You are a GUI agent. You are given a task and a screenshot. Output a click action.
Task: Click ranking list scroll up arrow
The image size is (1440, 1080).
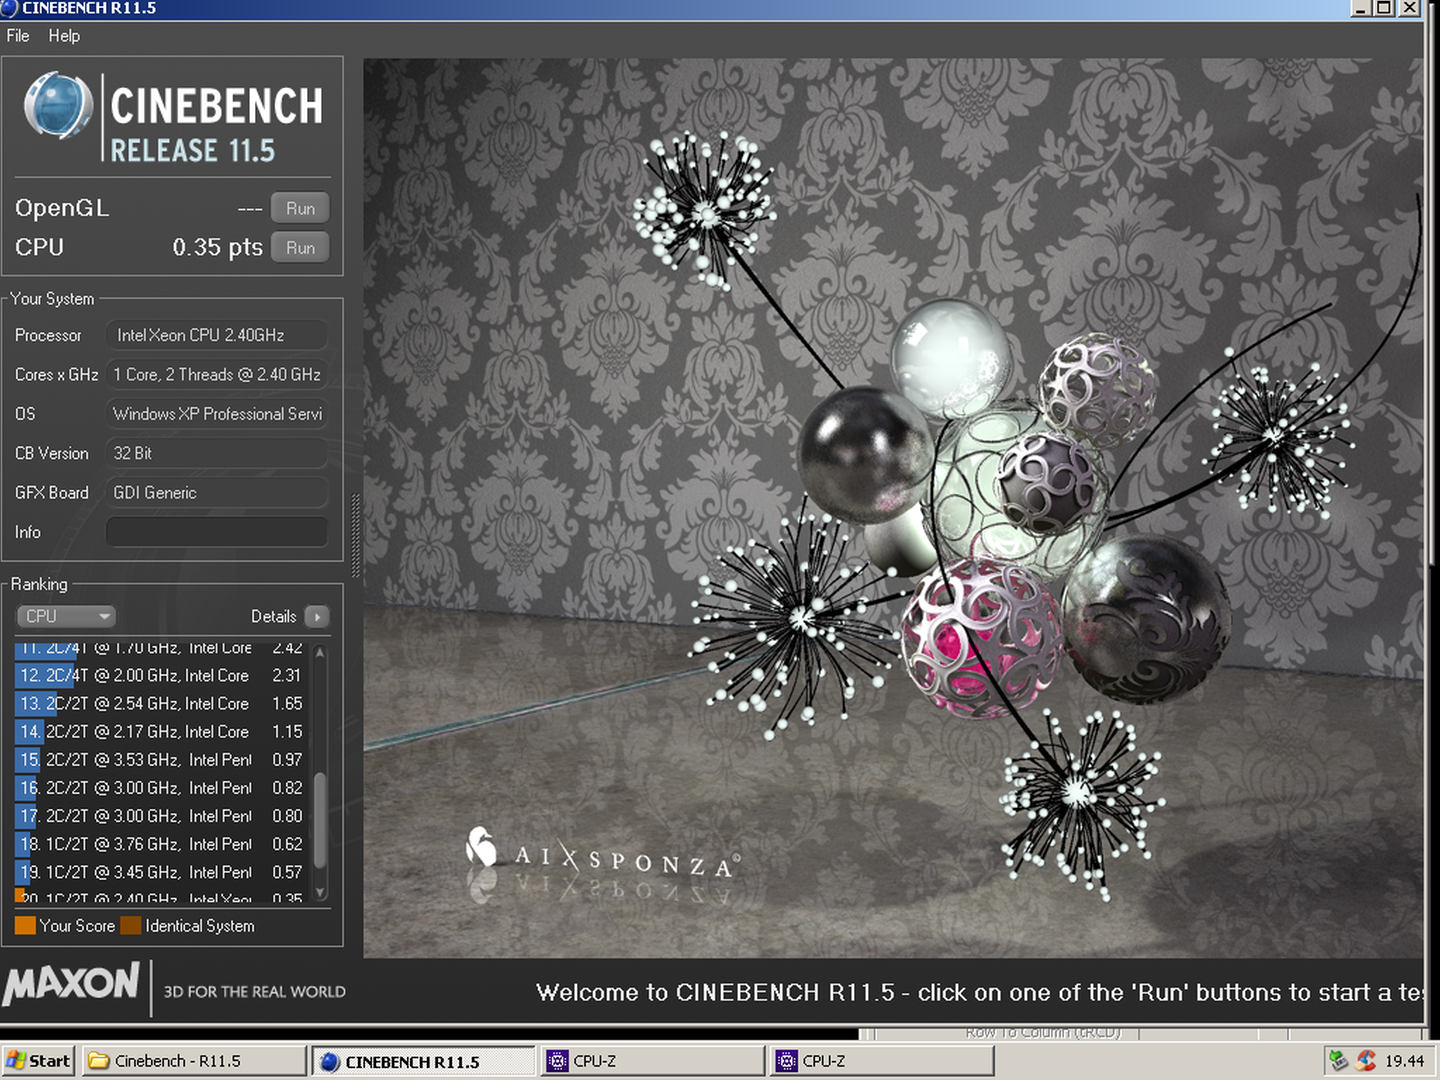point(320,652)
